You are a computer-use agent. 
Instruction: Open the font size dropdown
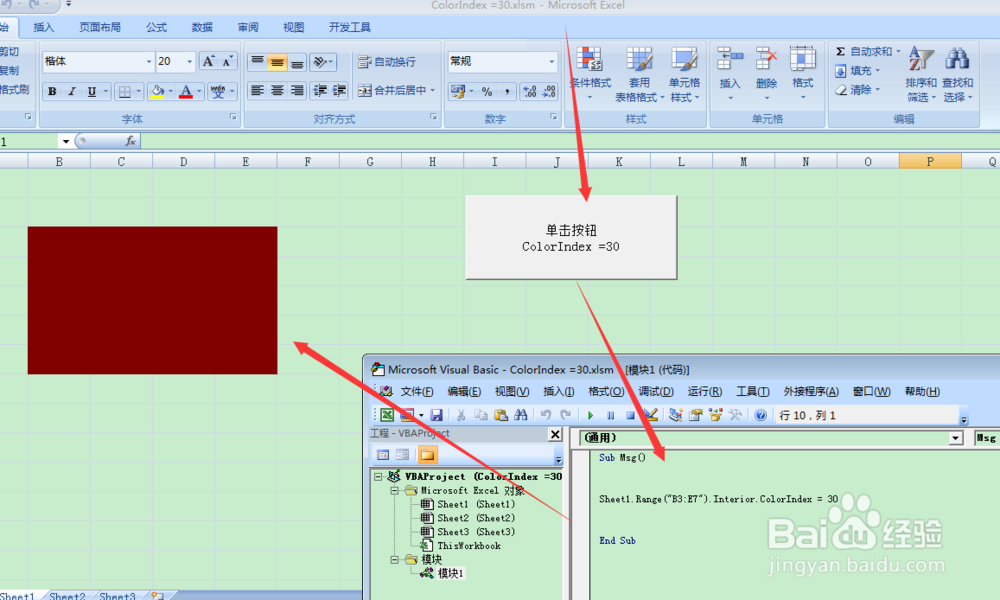pos(189,61)
